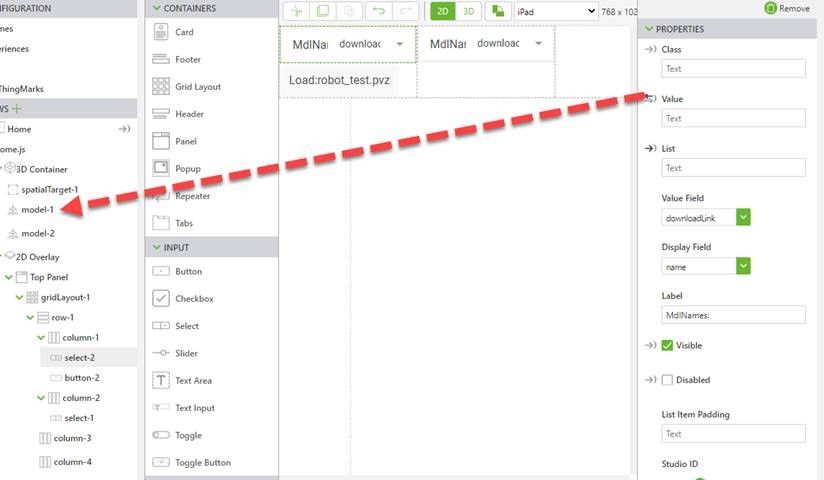Click the Class property text field

733,69
